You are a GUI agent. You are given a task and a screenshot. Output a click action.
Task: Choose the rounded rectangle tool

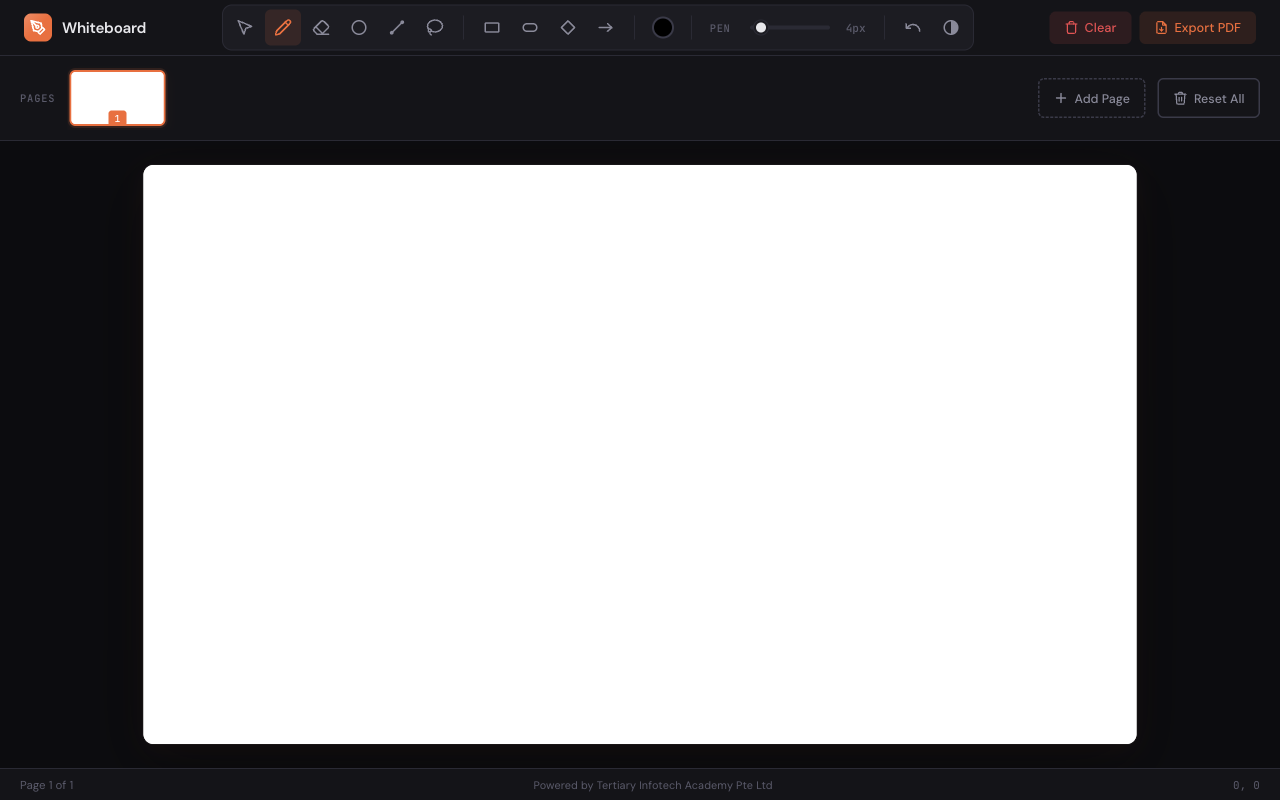pos(530,28)
